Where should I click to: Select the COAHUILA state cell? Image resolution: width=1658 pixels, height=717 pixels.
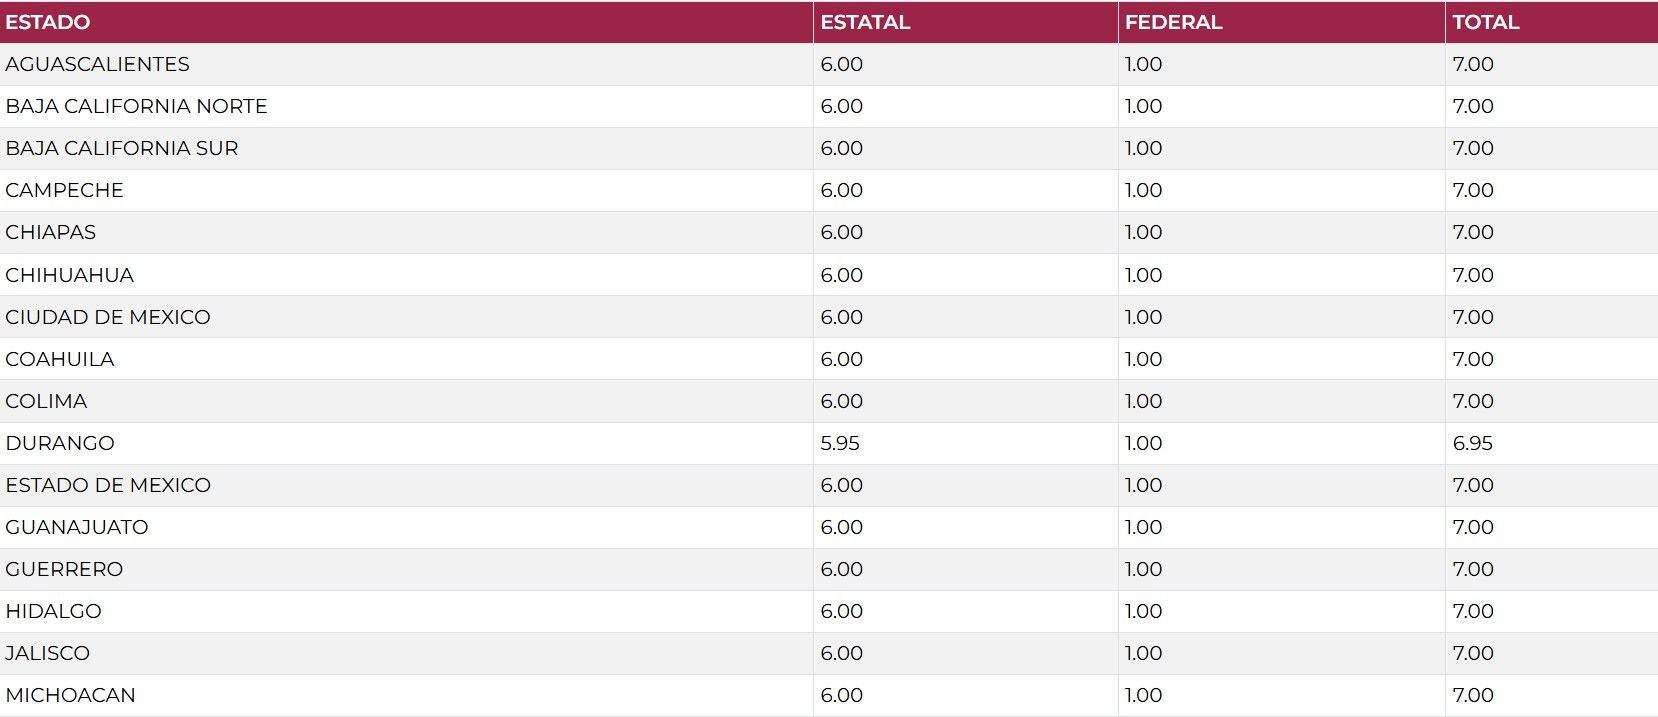coord(60,359)
